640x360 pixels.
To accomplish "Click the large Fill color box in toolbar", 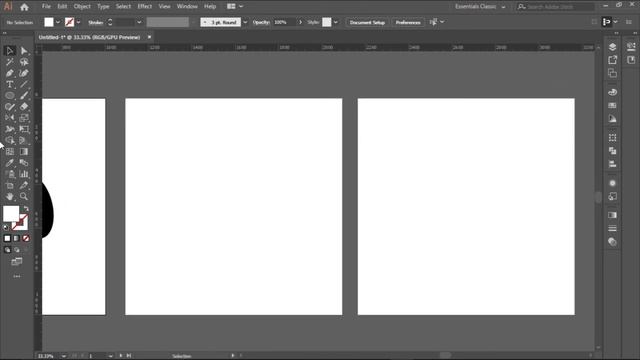I will coord(11,213).
